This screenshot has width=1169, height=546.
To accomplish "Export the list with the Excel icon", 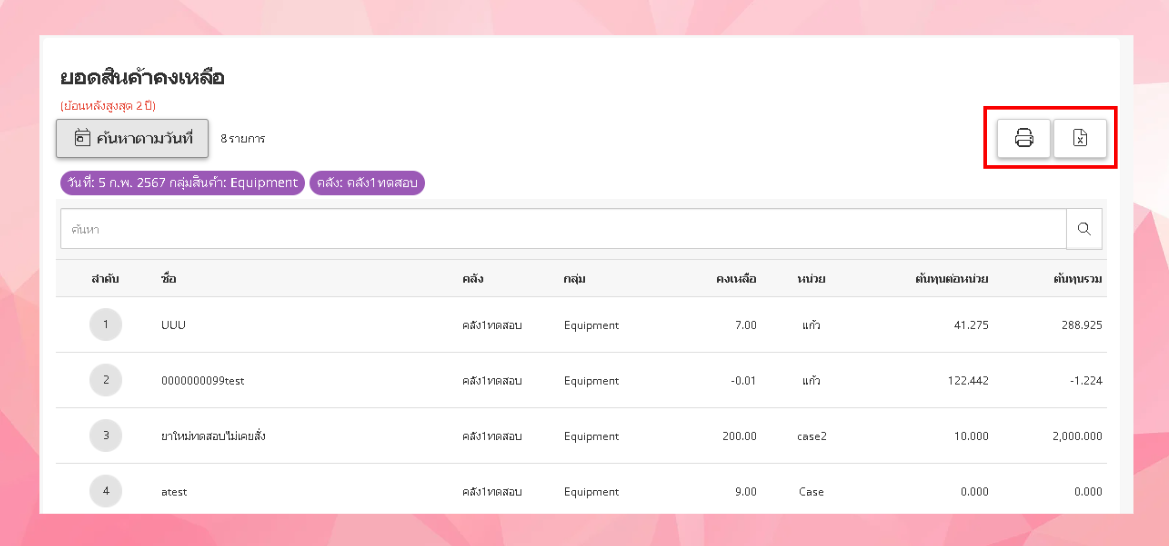I will click(1080, 138).
